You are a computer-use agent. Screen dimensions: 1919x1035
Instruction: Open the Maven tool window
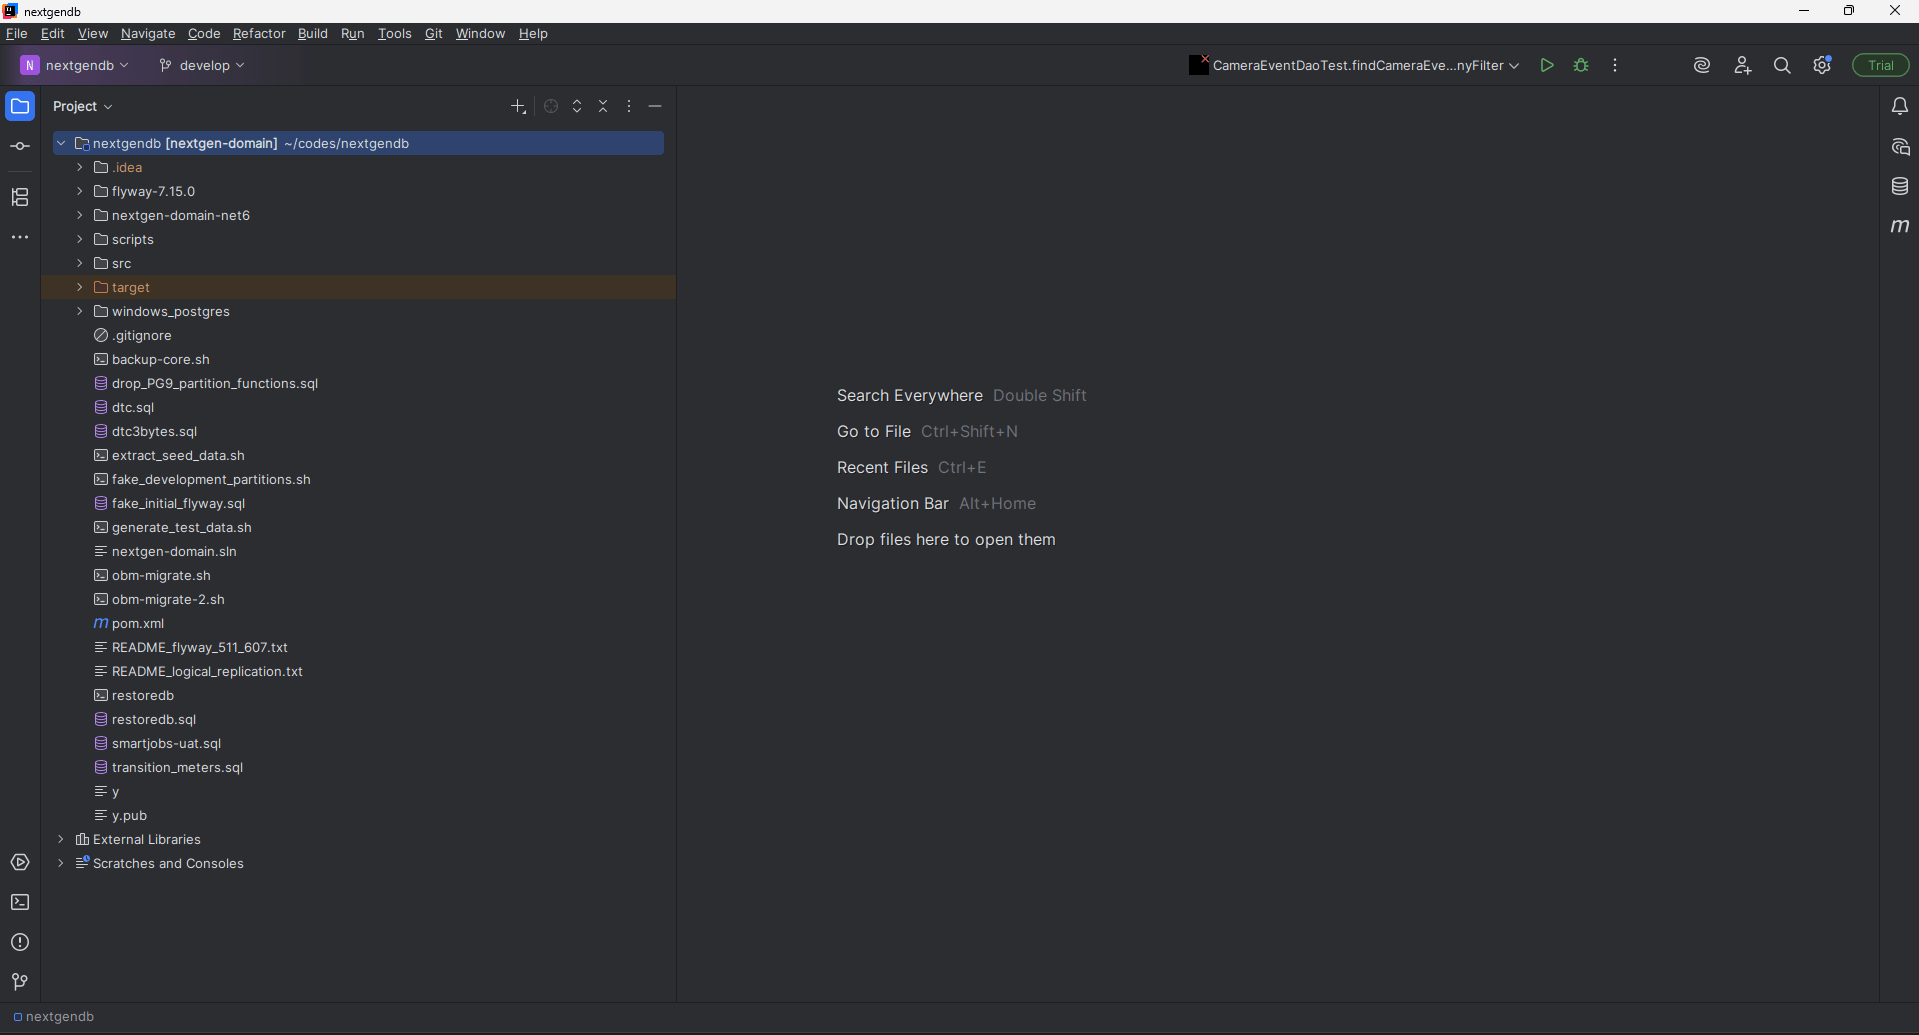point(1900,226)
